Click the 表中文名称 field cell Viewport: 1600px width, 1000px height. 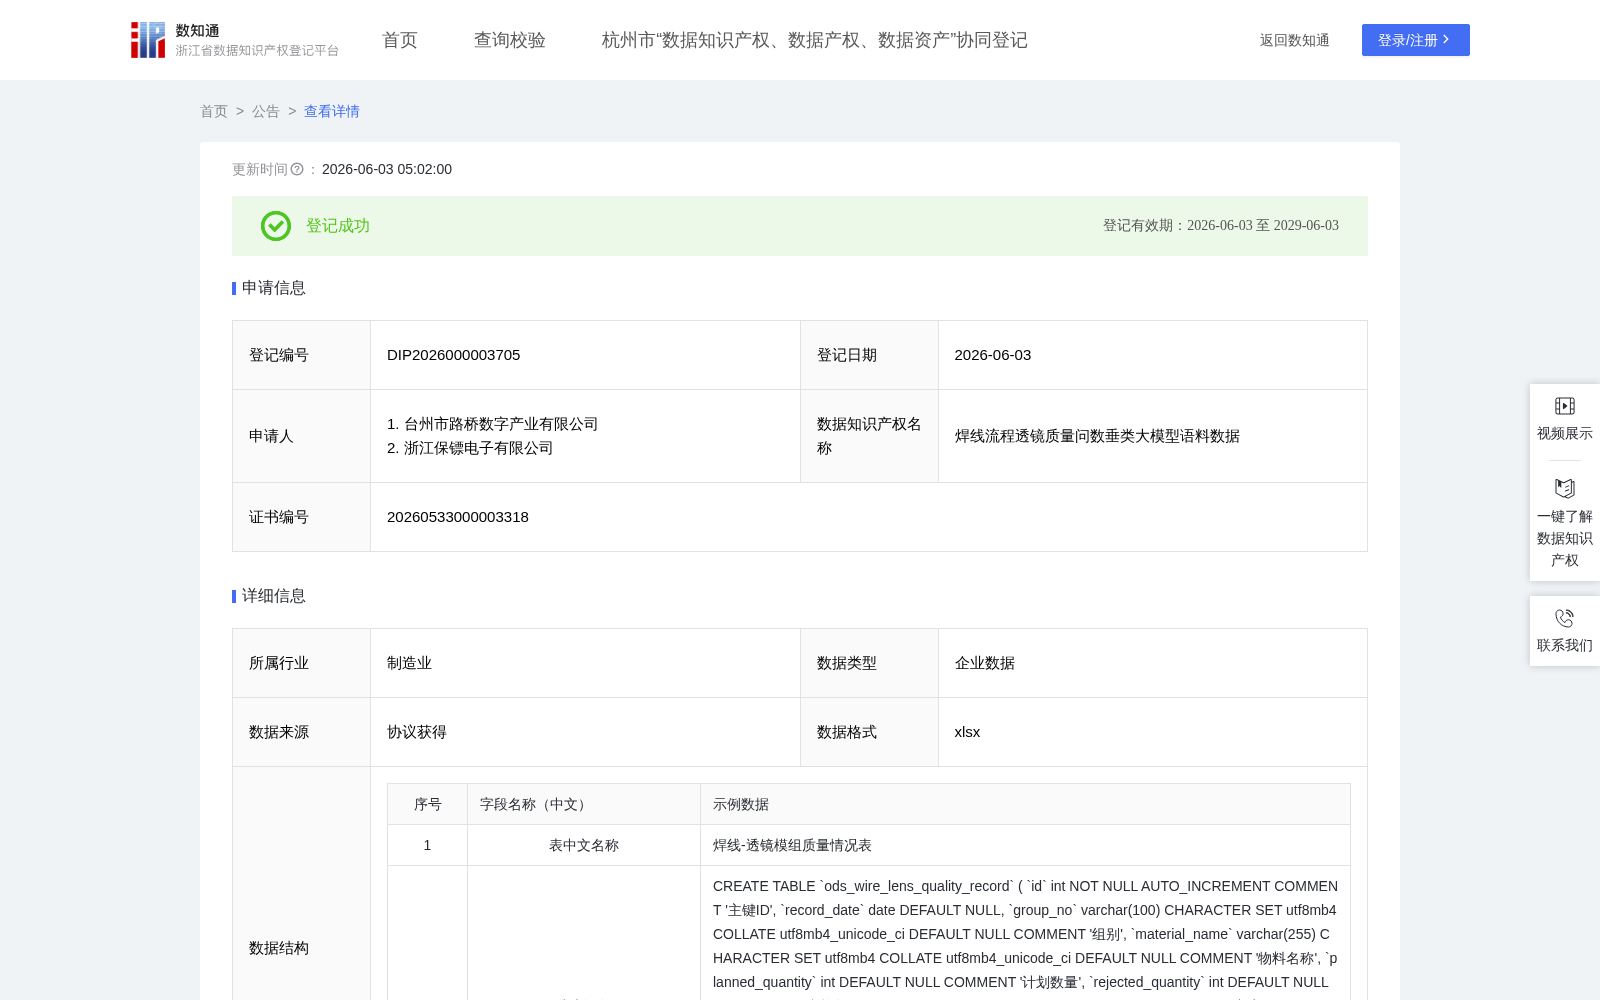pyautogui.click(x=584, y=845)
